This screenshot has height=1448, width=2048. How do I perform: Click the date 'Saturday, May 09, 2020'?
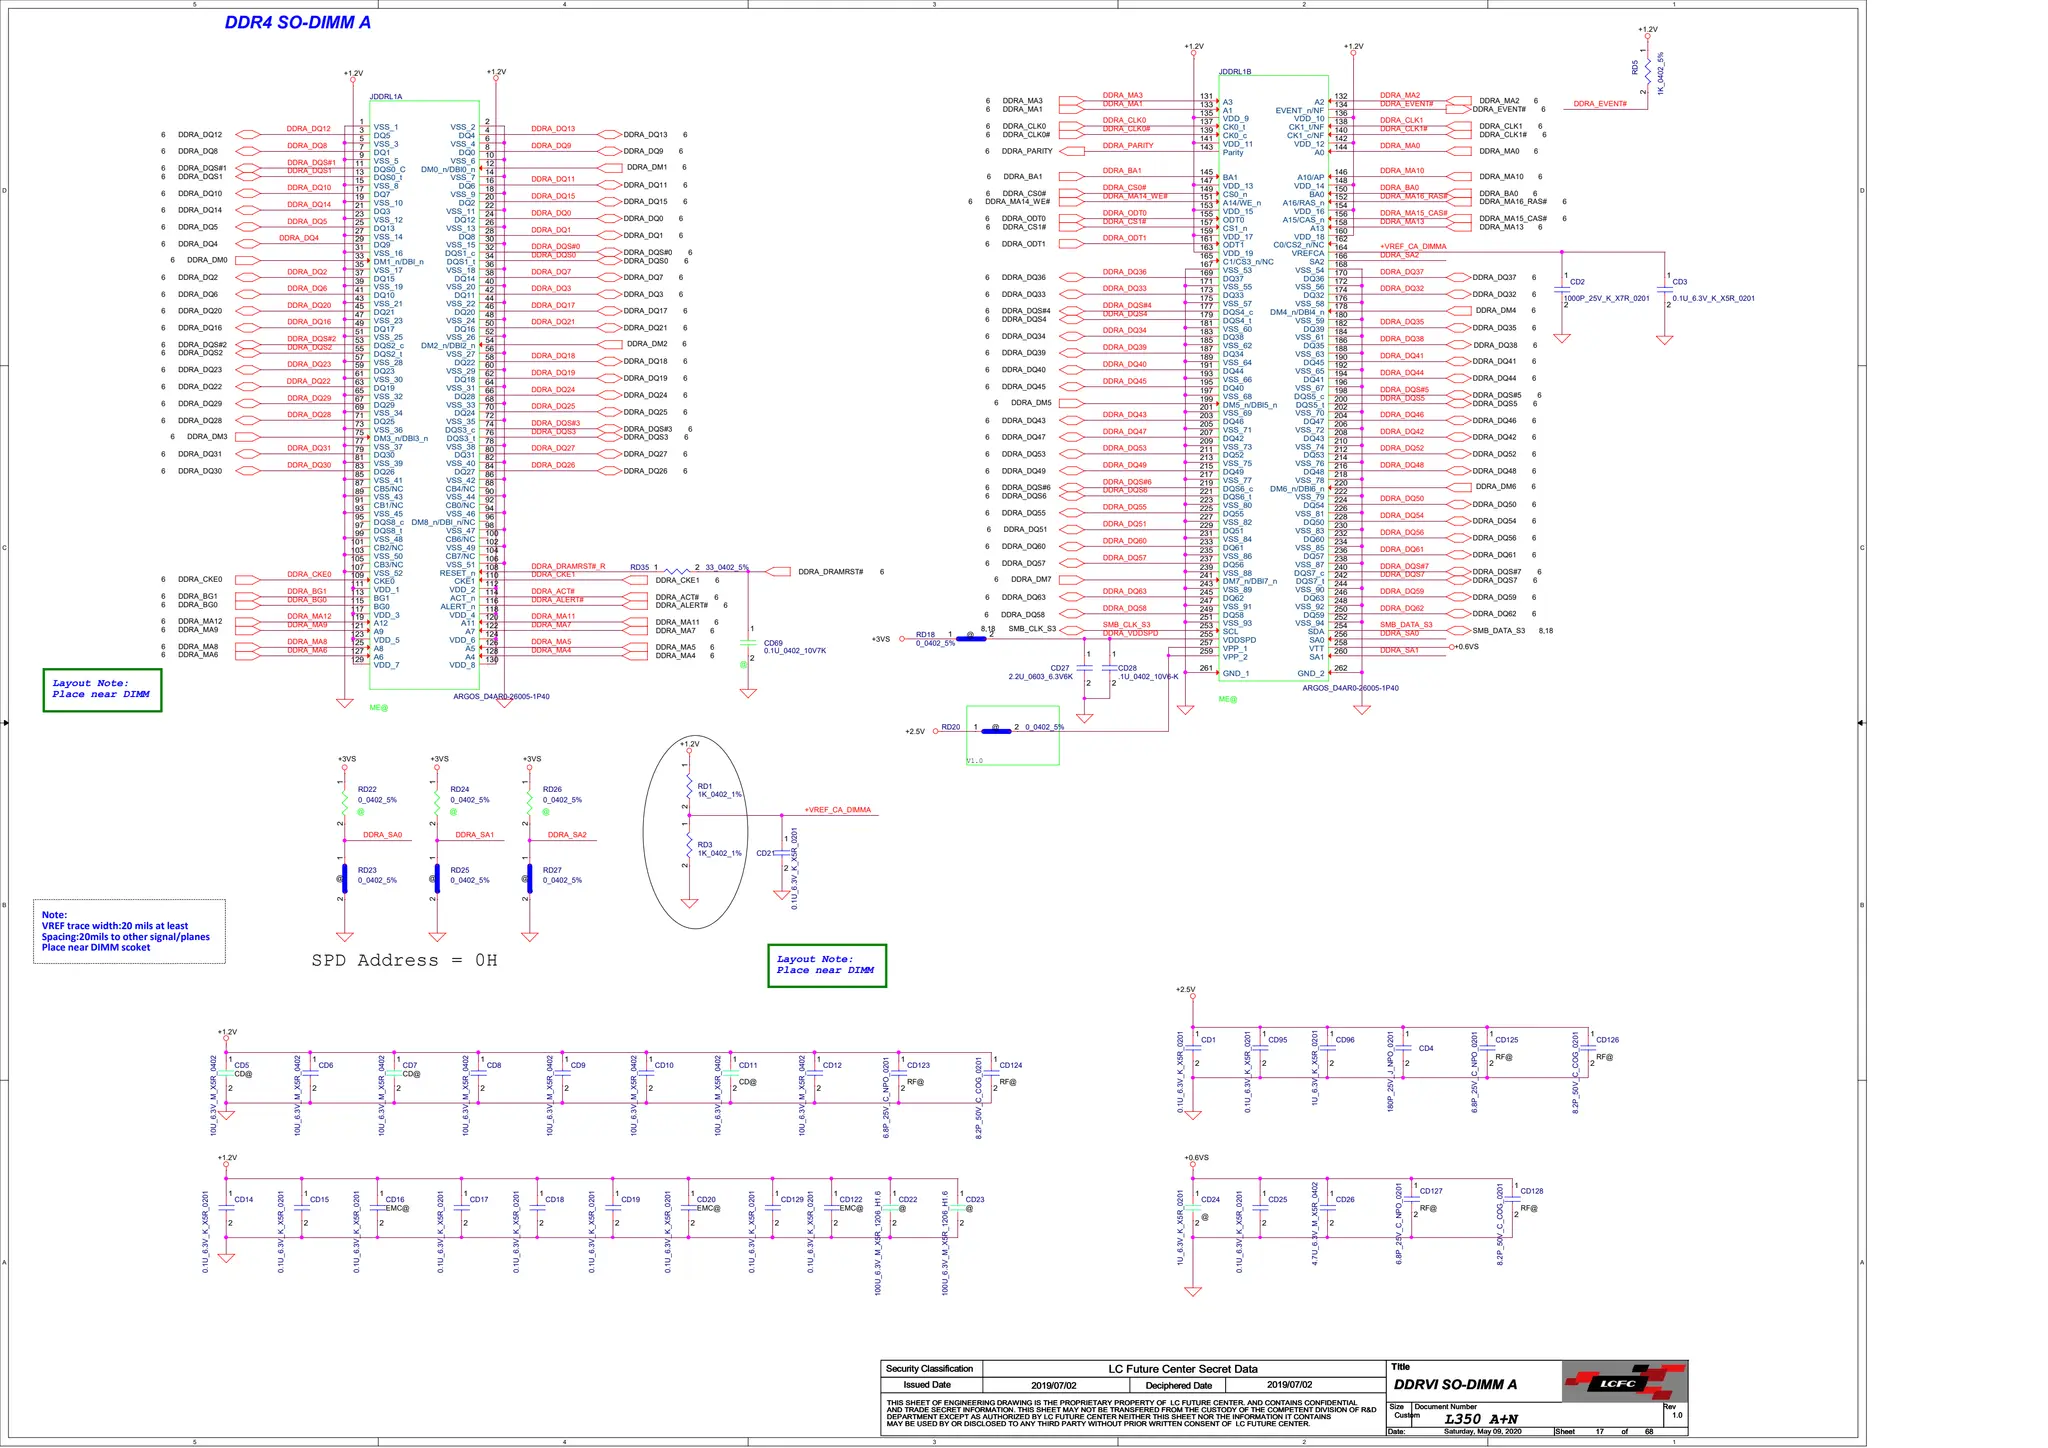click(1482, 1431)
